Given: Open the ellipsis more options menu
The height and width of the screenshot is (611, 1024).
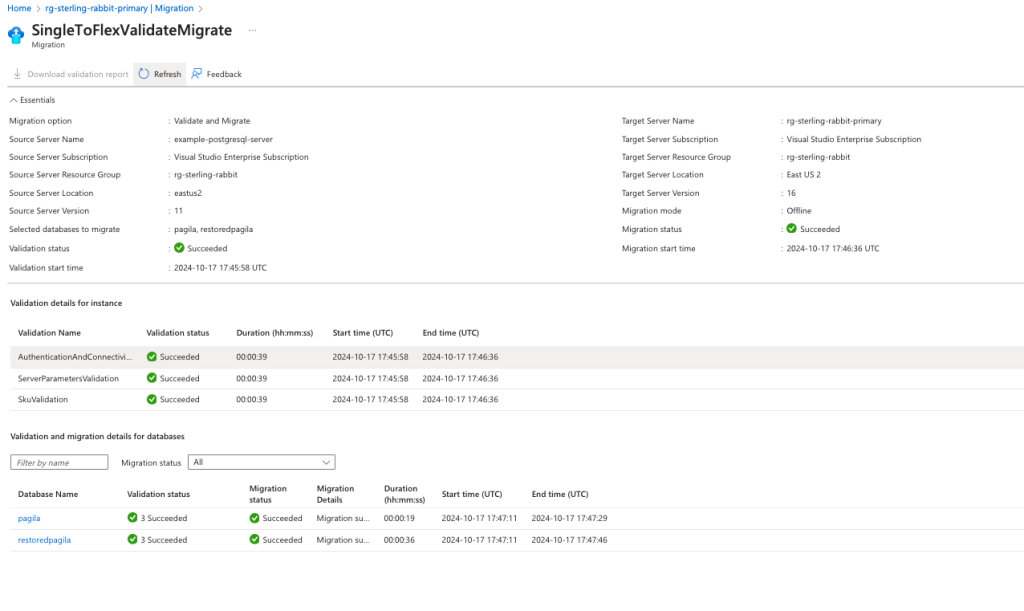Looking at the screenshot, I should (x=252, y=31).
